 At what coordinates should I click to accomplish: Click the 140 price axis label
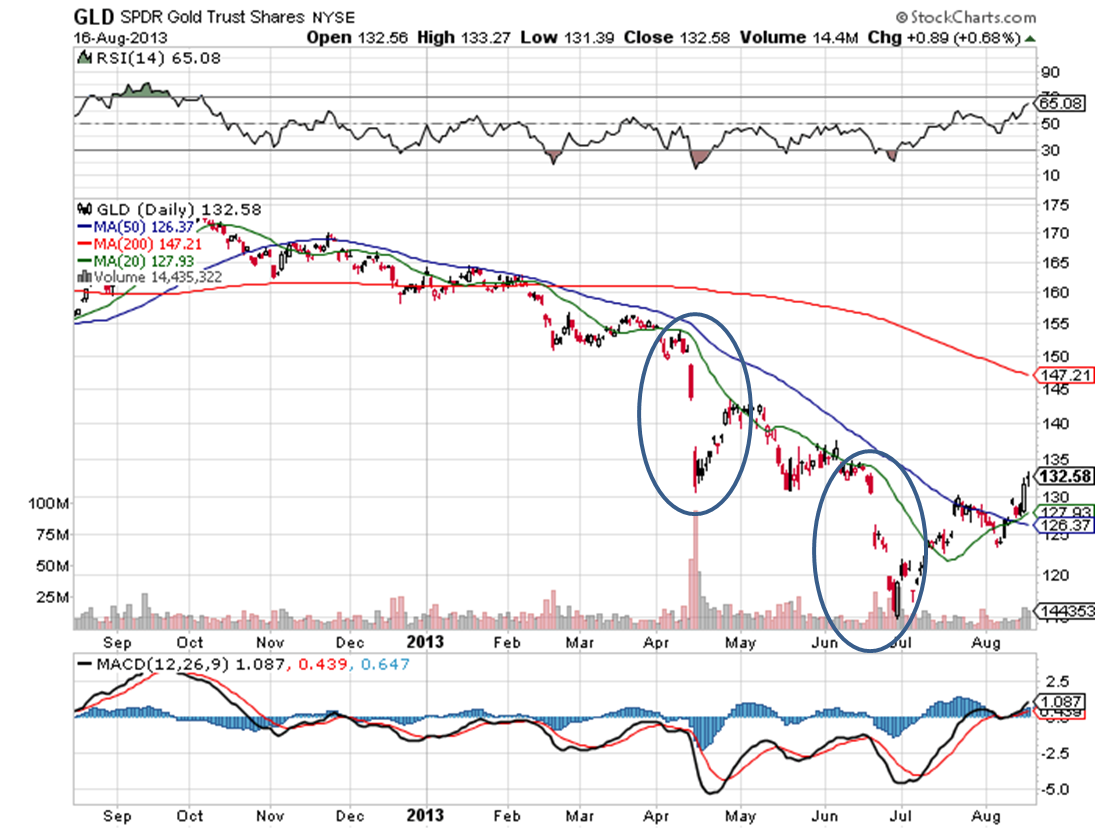pos(1055,424)
